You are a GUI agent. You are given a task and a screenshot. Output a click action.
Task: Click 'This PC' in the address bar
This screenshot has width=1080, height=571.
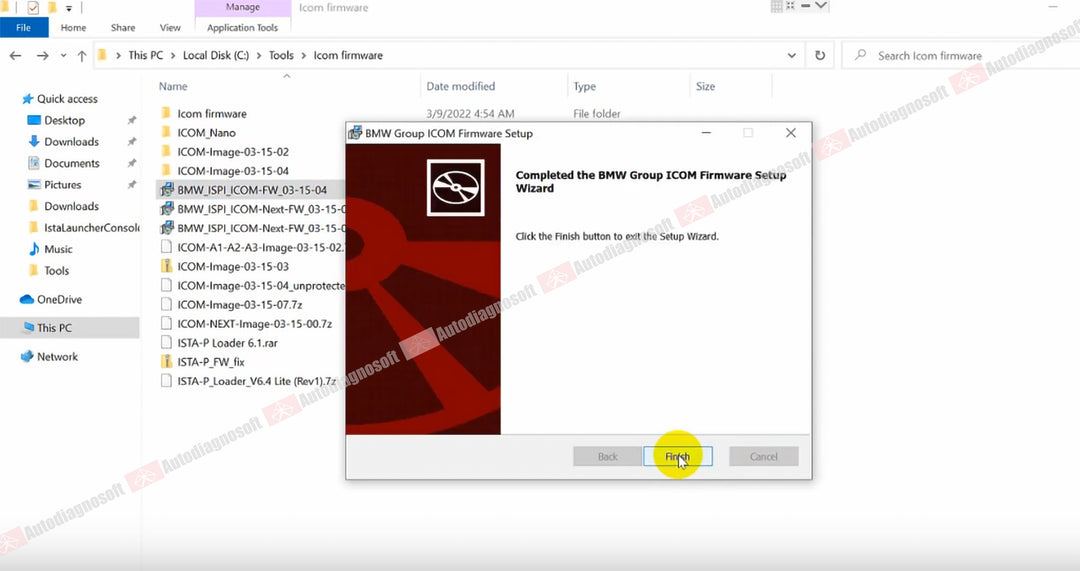(145, 55)
